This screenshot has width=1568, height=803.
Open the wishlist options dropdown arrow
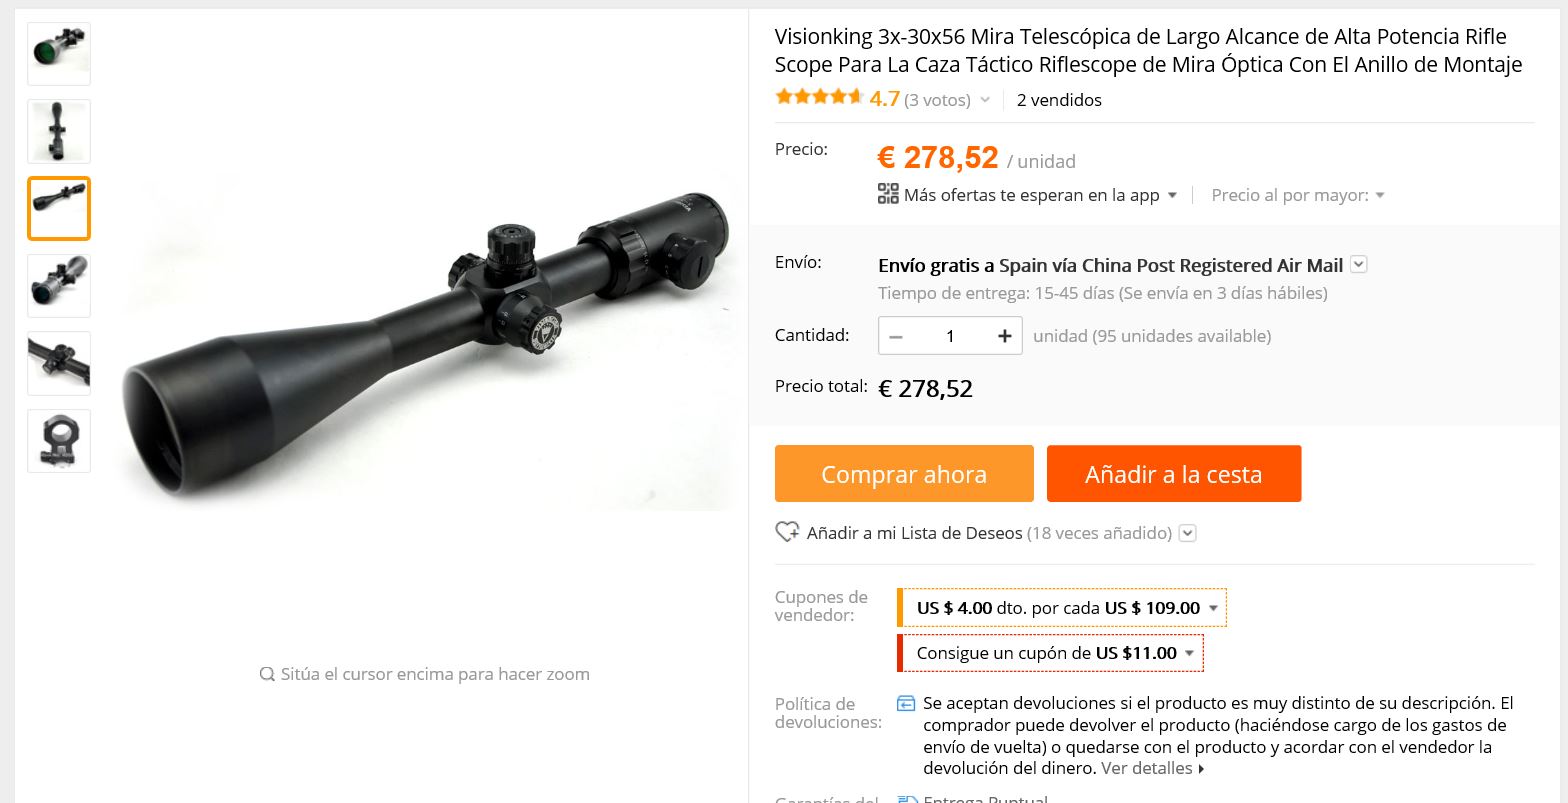pyautogui.click(x=1187, y=533)
